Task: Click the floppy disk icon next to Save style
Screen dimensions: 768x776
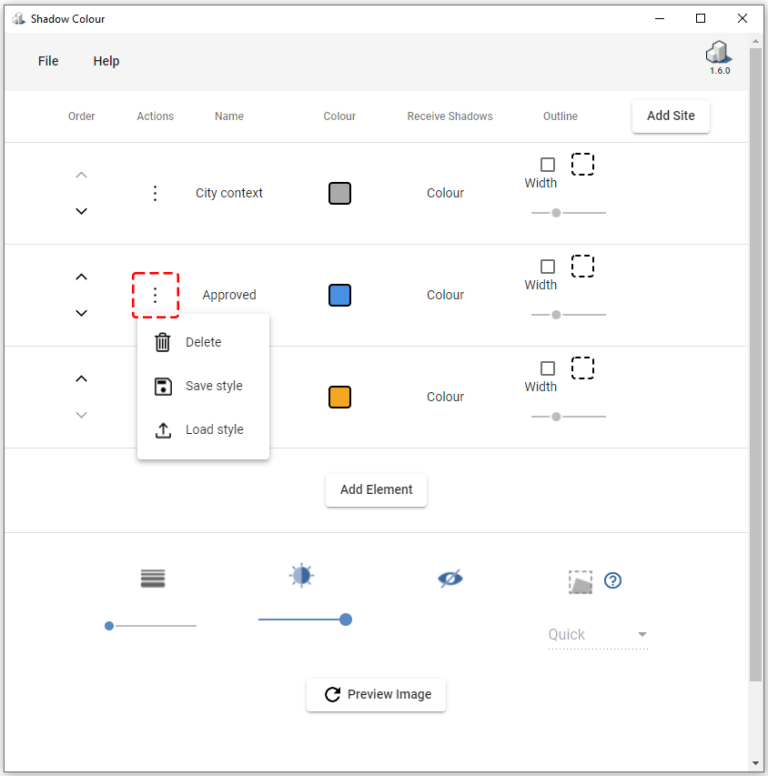Action: click(x=163, y=386)
